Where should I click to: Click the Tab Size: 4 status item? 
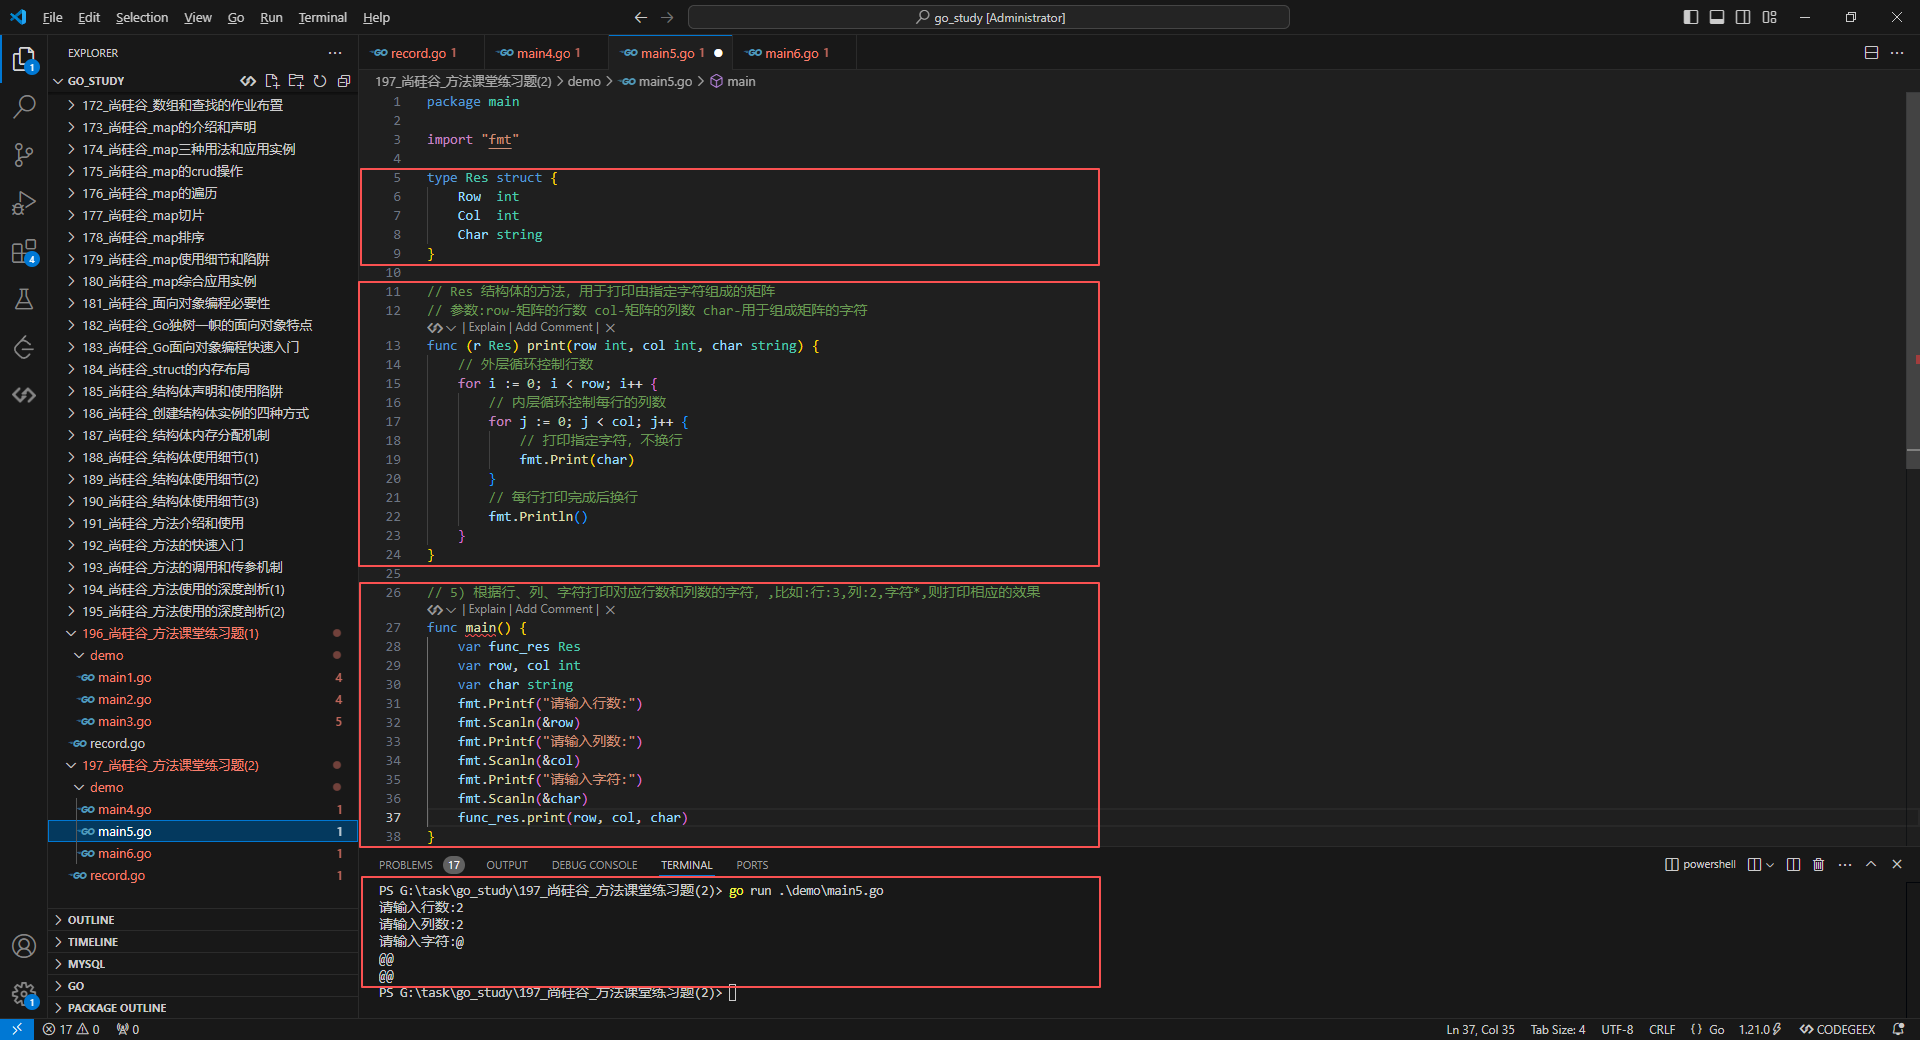[x=1557, y=1029]
